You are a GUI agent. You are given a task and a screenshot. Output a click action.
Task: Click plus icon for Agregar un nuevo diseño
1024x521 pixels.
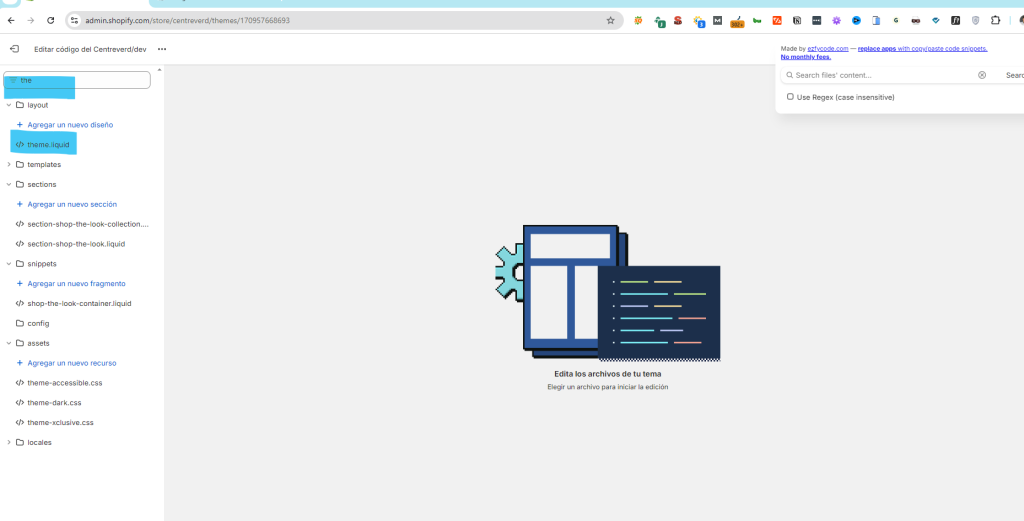click(x=20, y=125)
